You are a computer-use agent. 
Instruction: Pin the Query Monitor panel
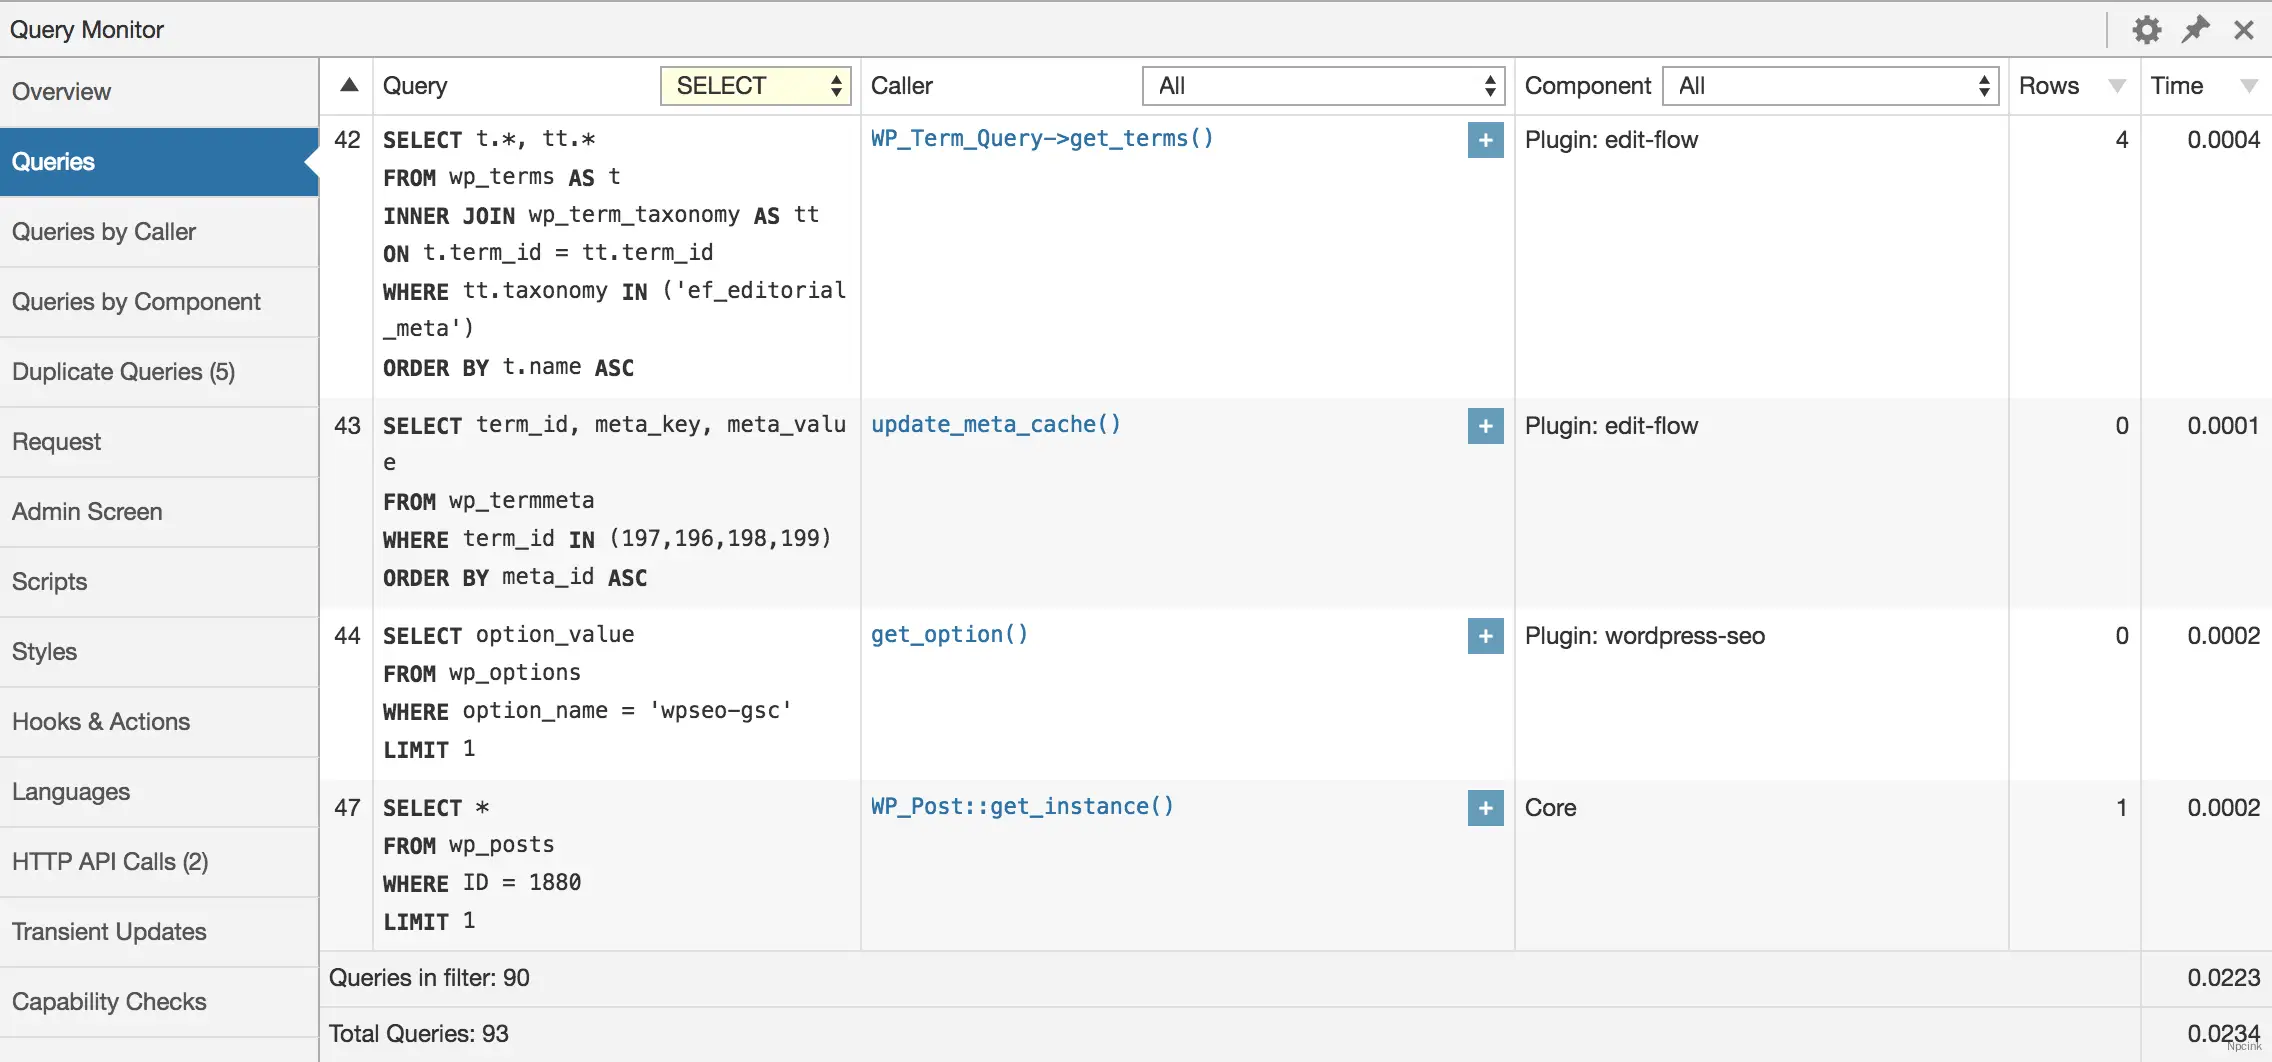pyautogui.click(x=2196, y=29)
